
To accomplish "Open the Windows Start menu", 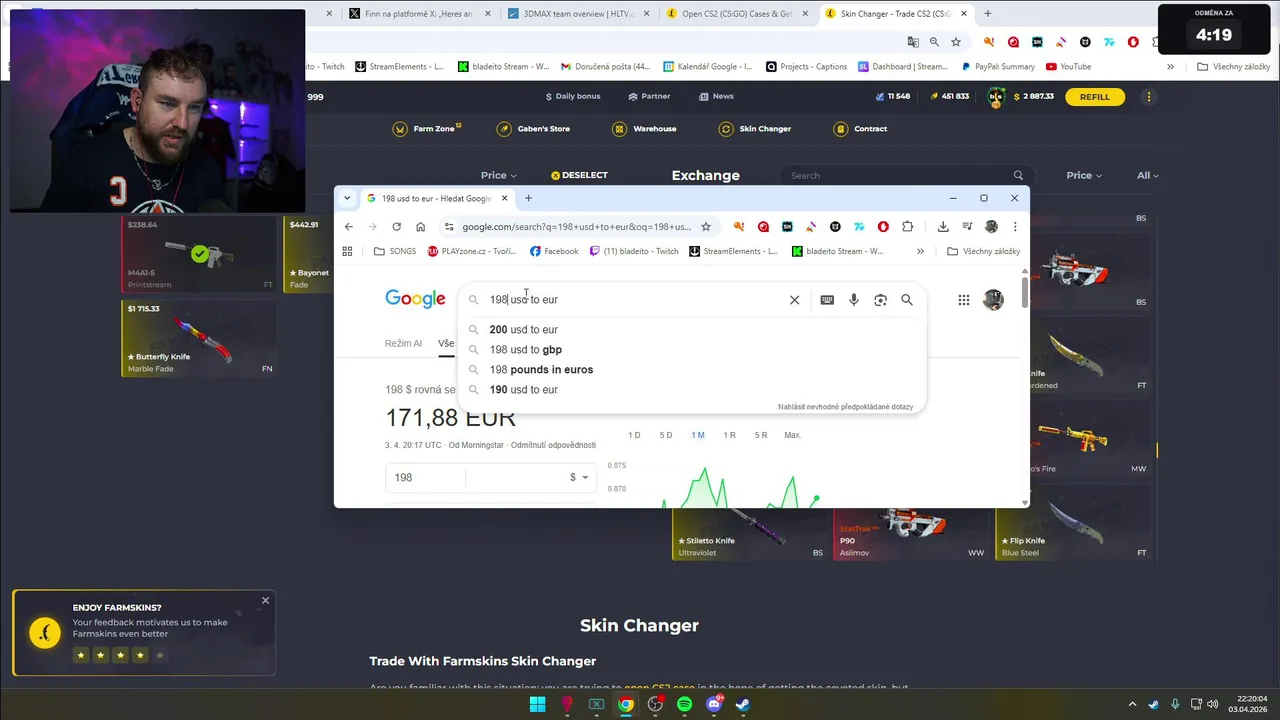I will click(x=537, y=704).
